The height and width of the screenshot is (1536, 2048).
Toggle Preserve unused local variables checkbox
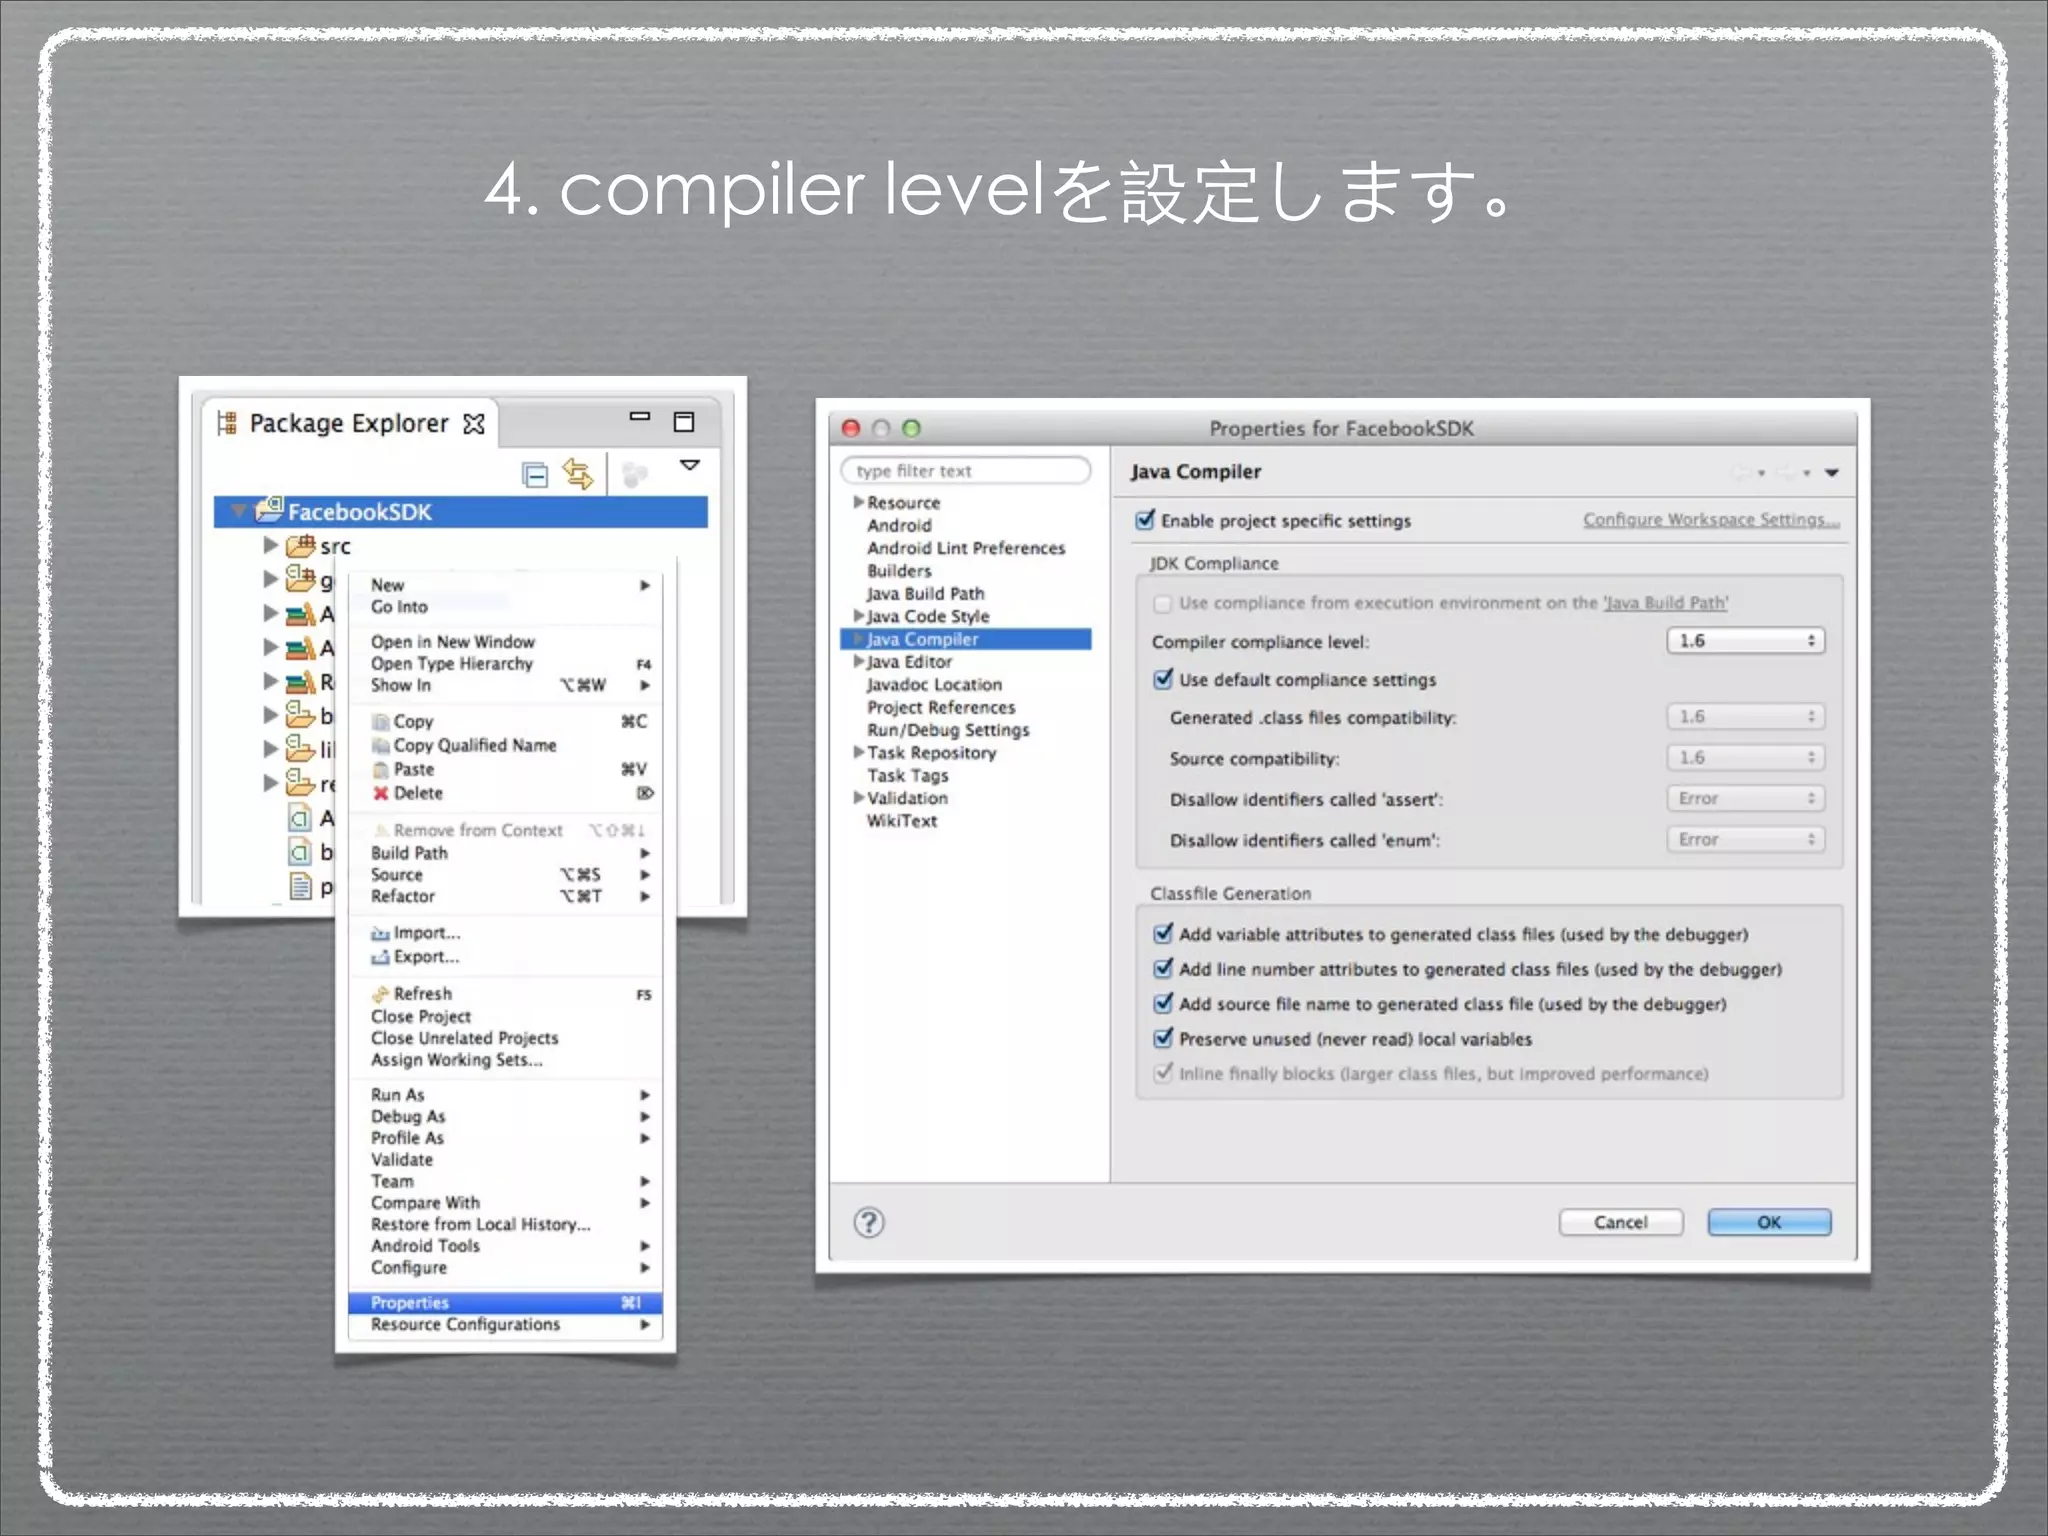click(1163, 1038)
